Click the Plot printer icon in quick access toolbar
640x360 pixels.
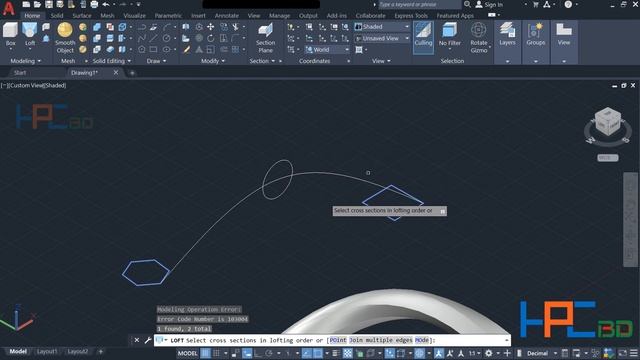click(94, 4)
